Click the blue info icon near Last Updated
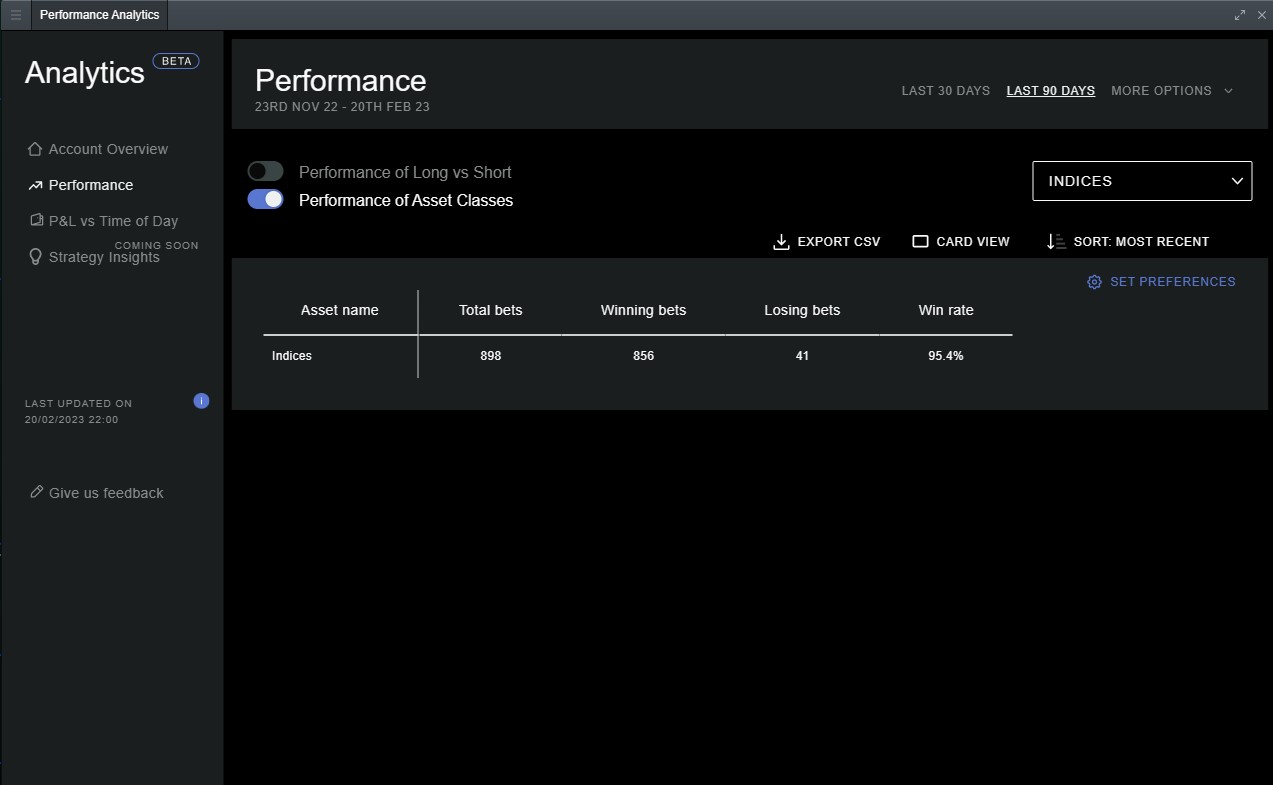Screen dimensions: 1273x785 point(201,401)
